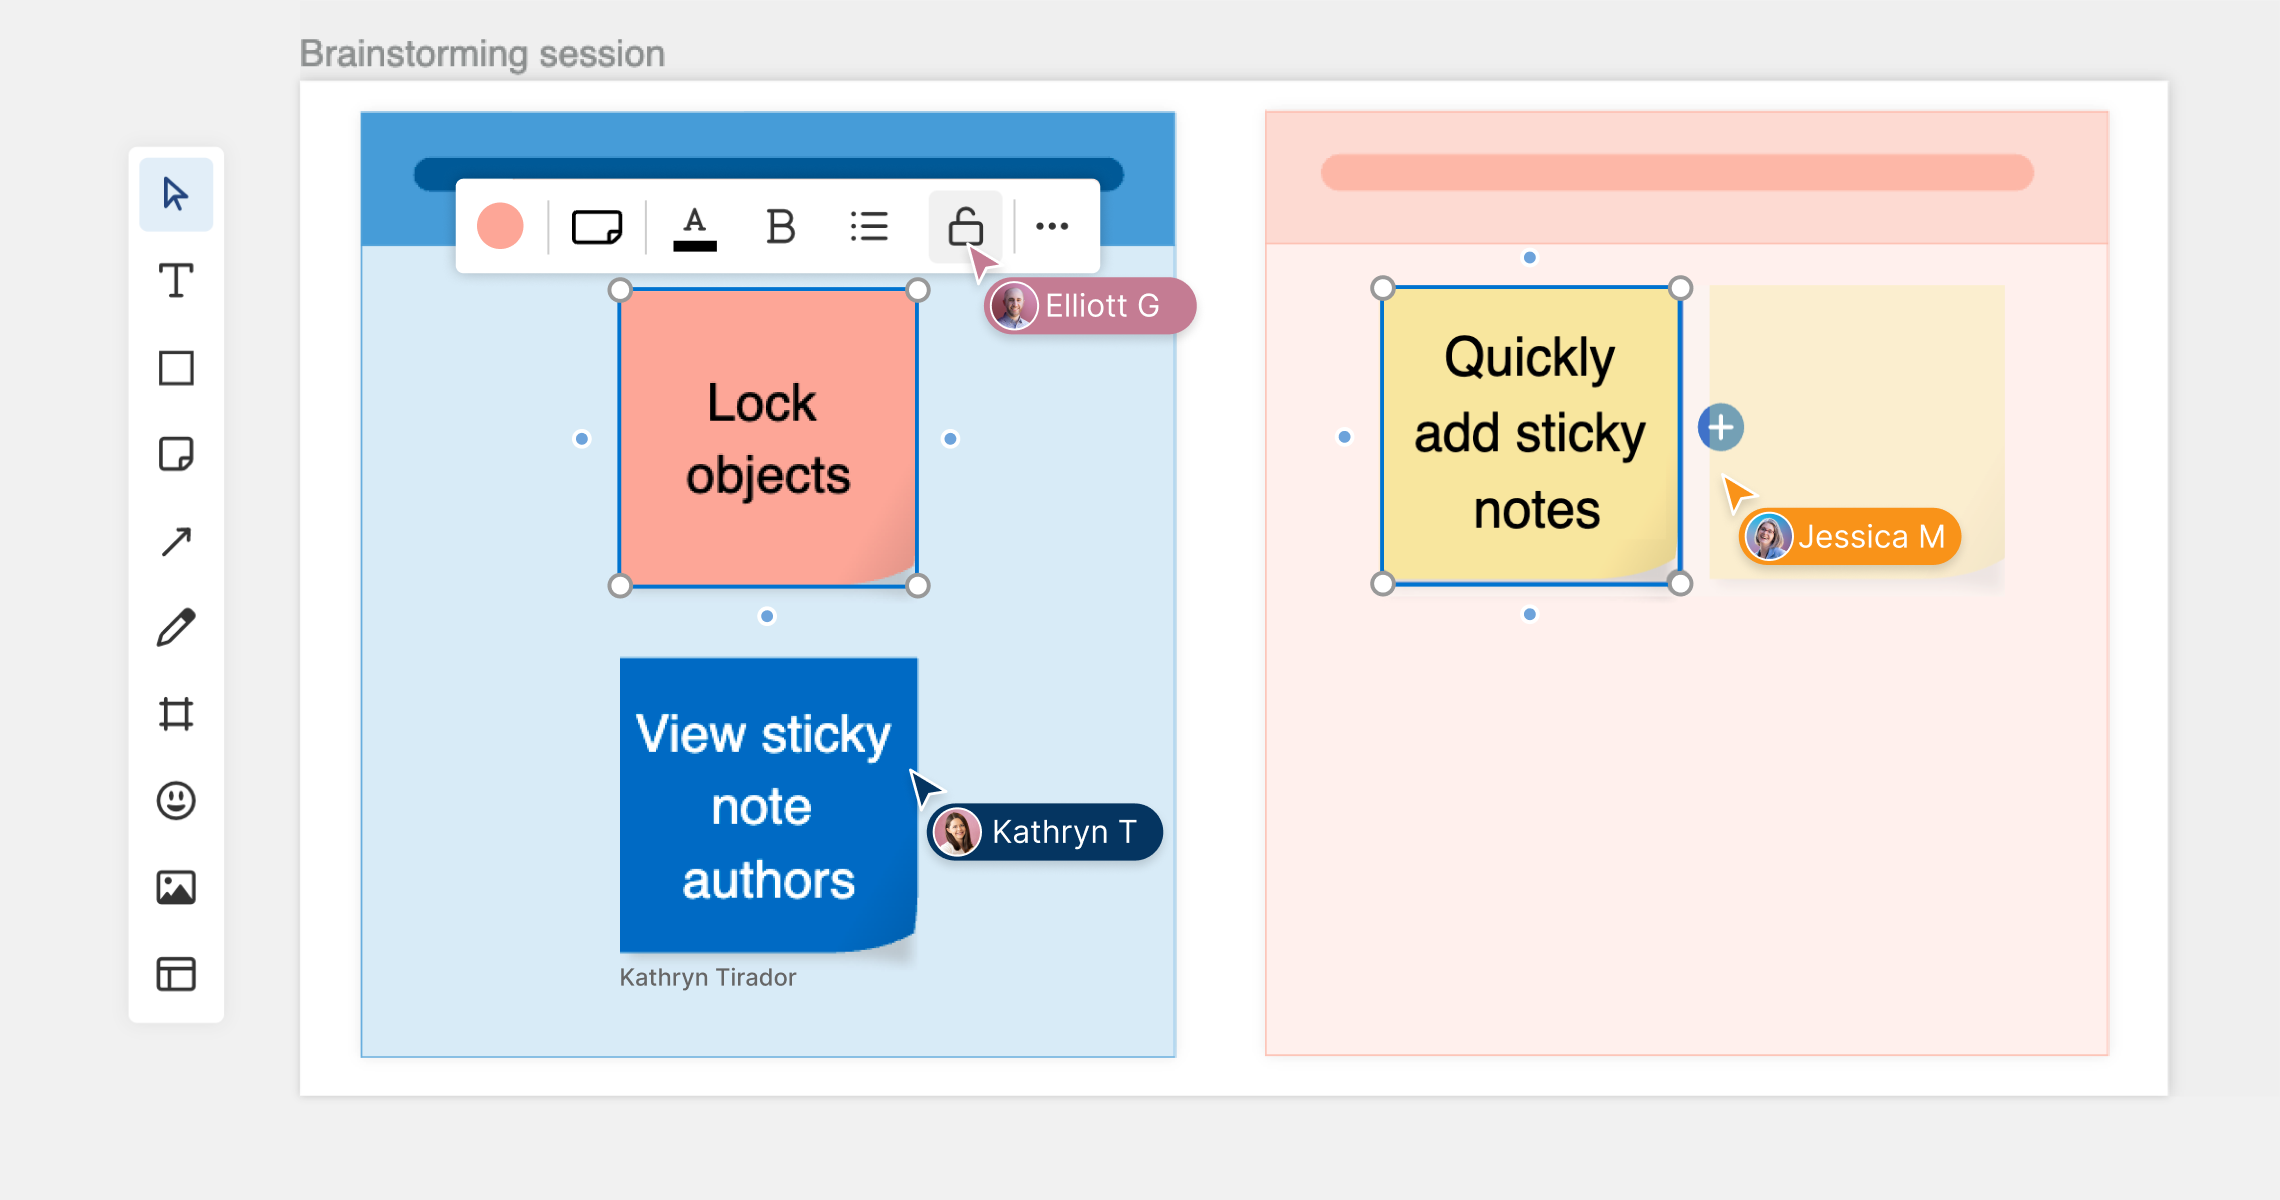Image resolution: width=2280 pixels, height=1200 pixels.
Task: Pick the sticky note tool
Action: coord(176,454)
